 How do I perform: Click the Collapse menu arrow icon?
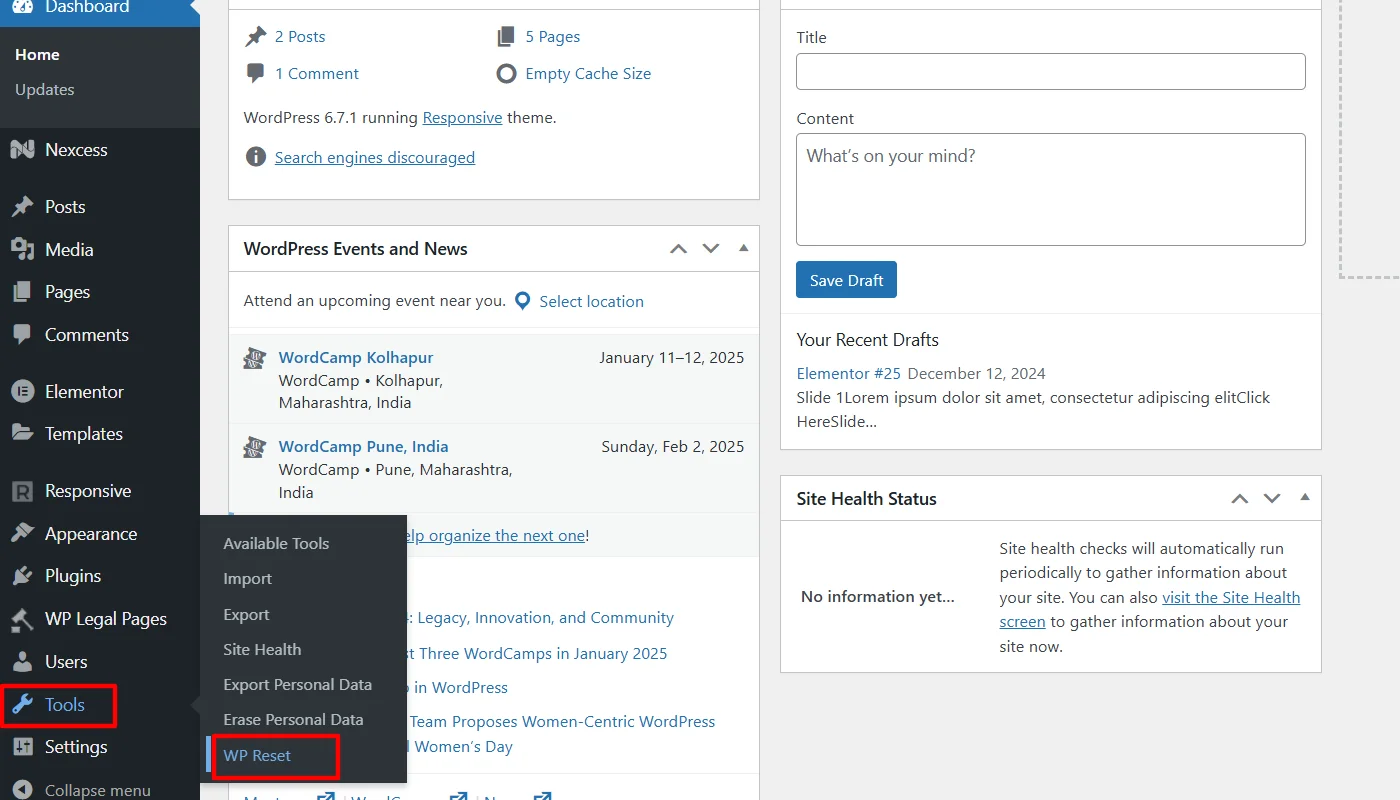point(22,790)
